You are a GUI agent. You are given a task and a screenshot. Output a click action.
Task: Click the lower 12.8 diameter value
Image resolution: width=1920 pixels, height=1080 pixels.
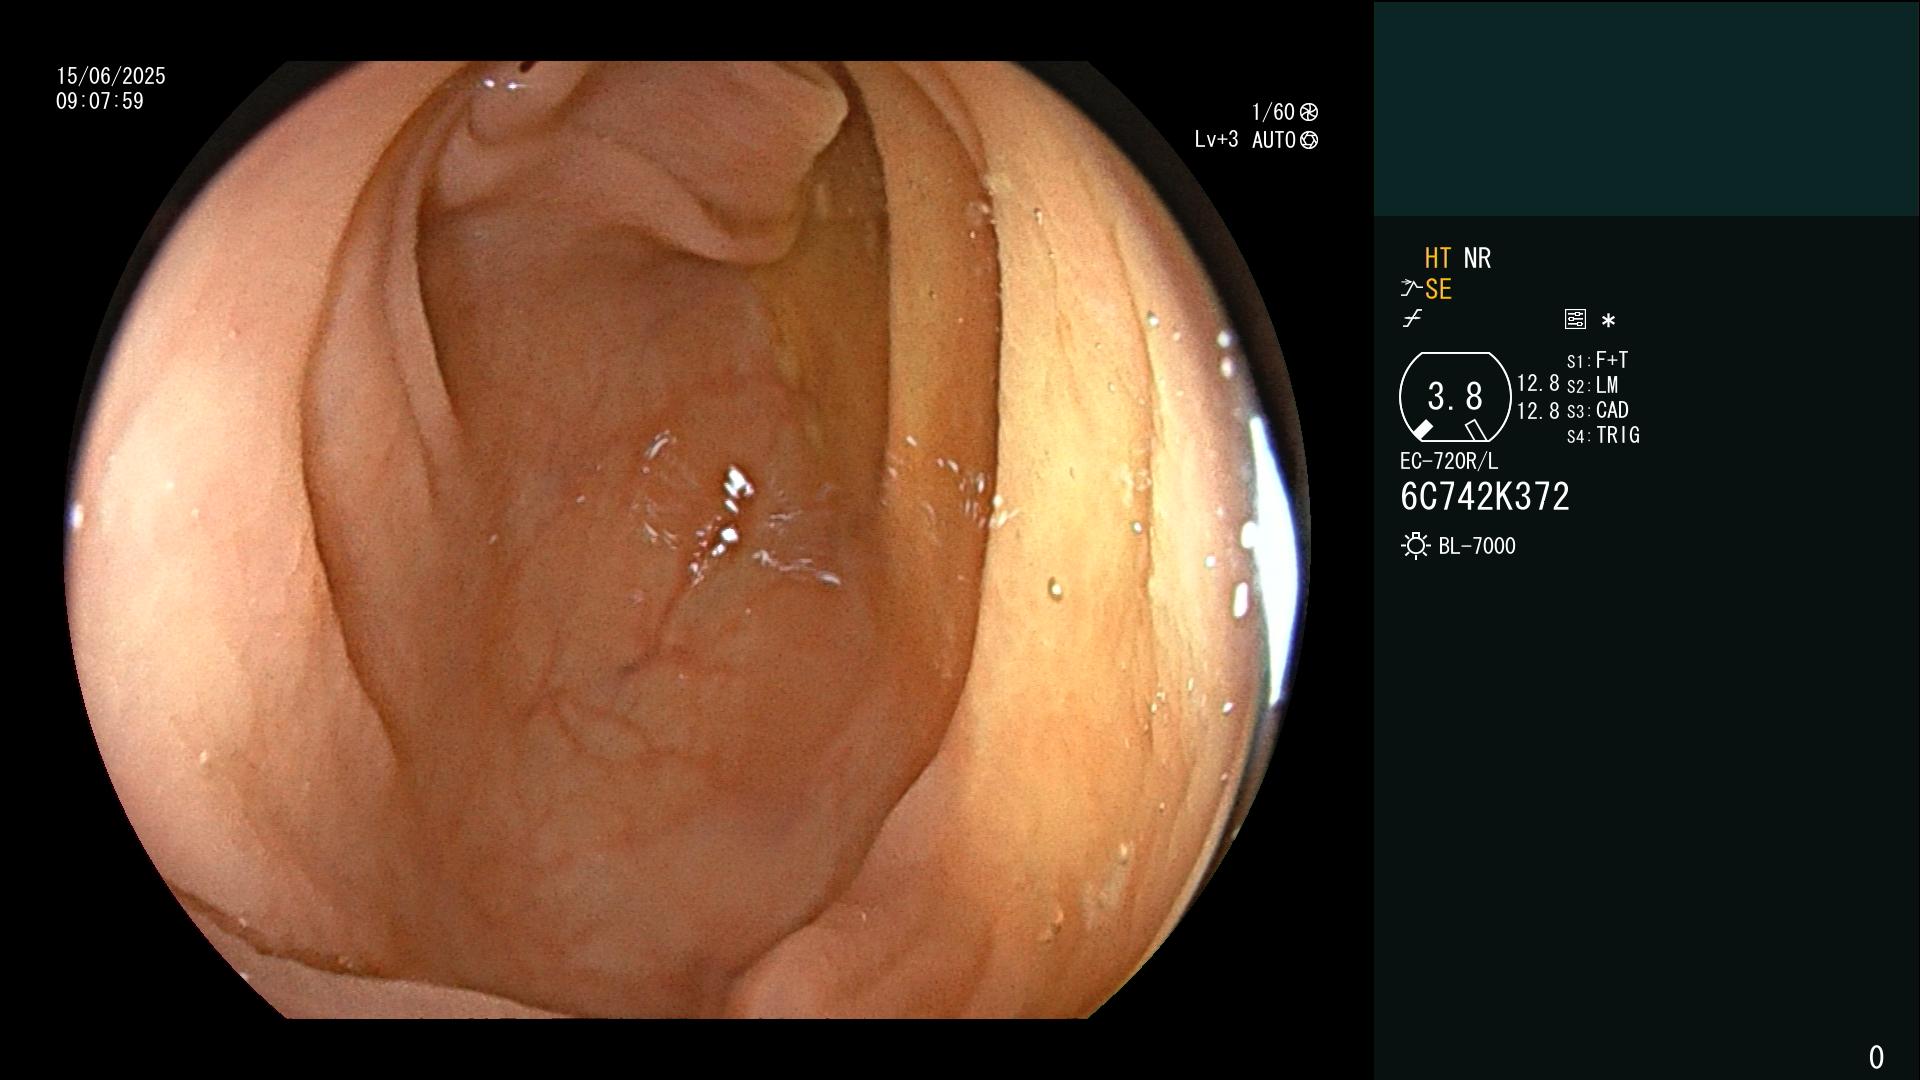(x=1538, y=411)
